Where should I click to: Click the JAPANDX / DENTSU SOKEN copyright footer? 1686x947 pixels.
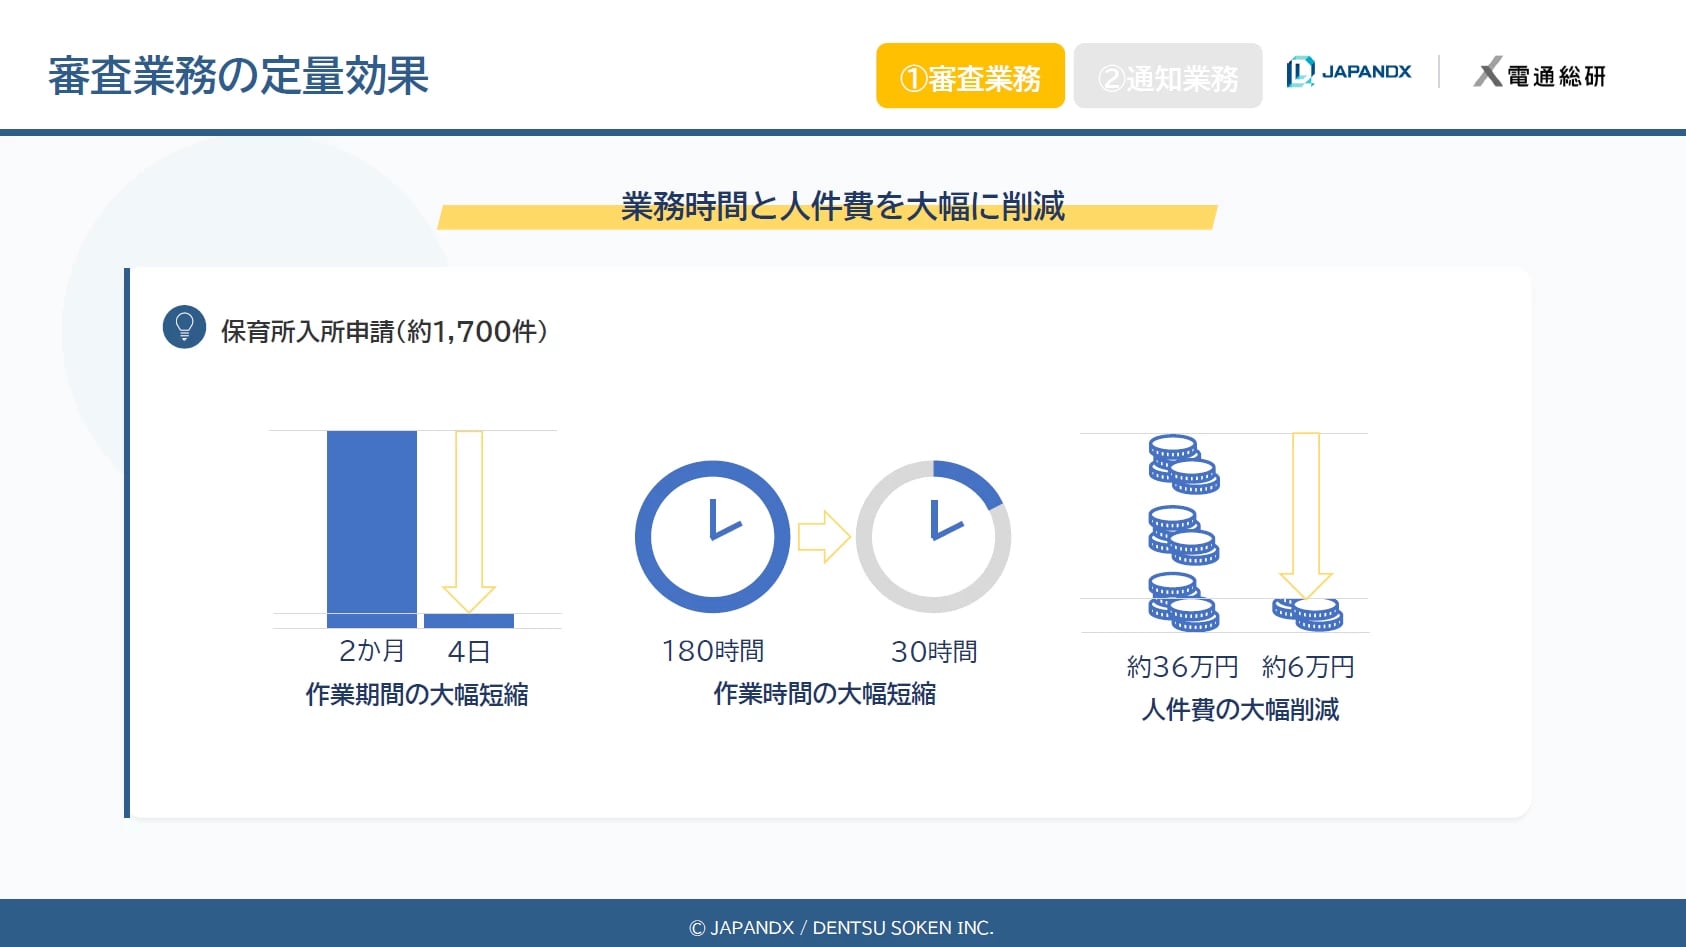[842, 927]
